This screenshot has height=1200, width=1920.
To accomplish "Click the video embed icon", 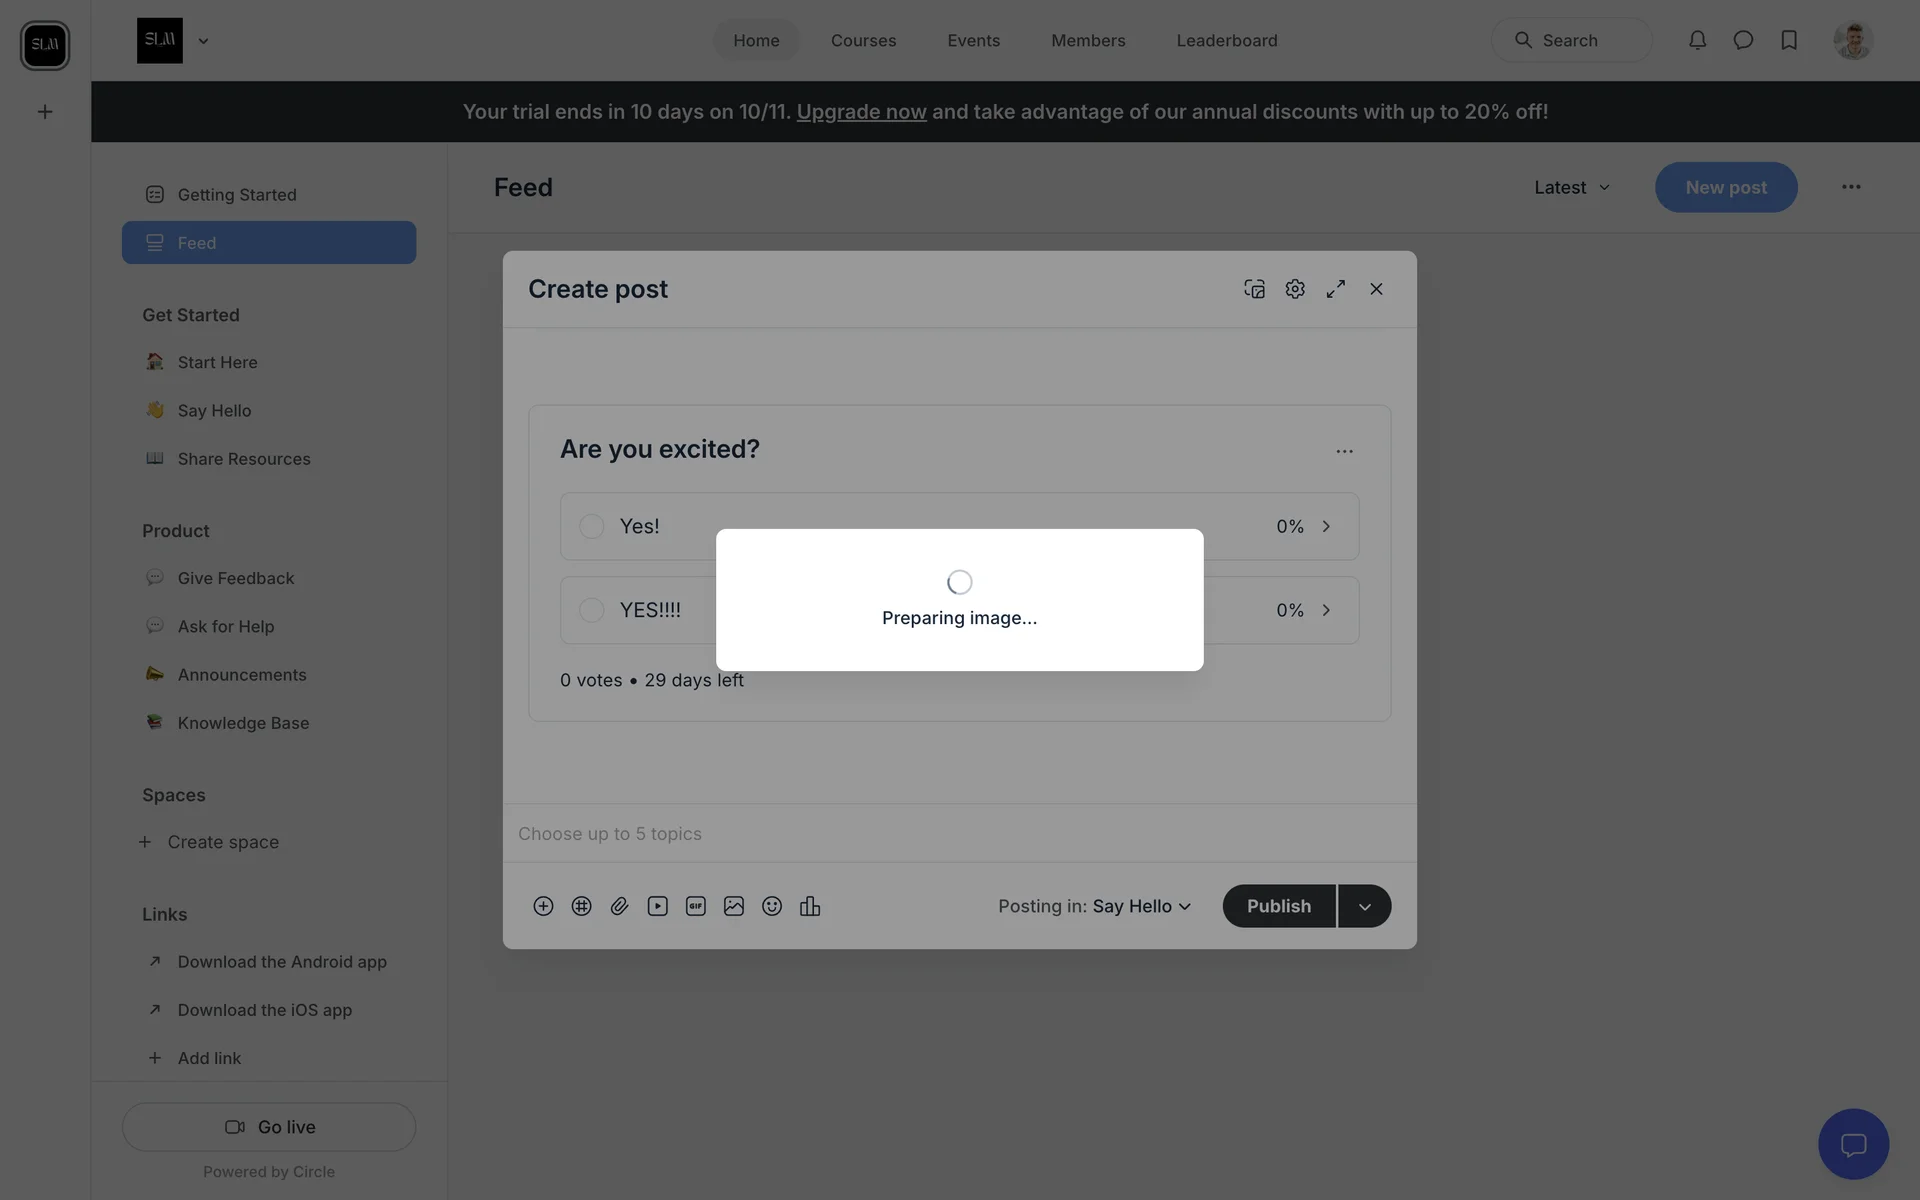I will click(x=657, y=906).
